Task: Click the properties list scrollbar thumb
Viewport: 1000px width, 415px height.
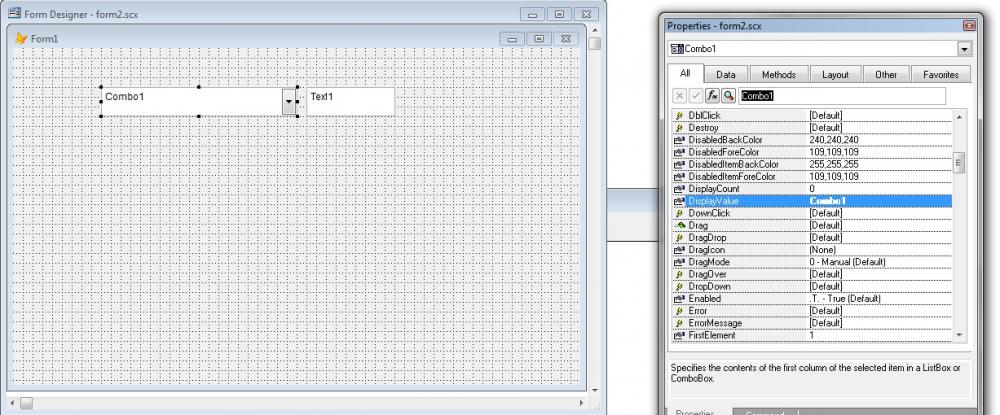Action: 959,163
